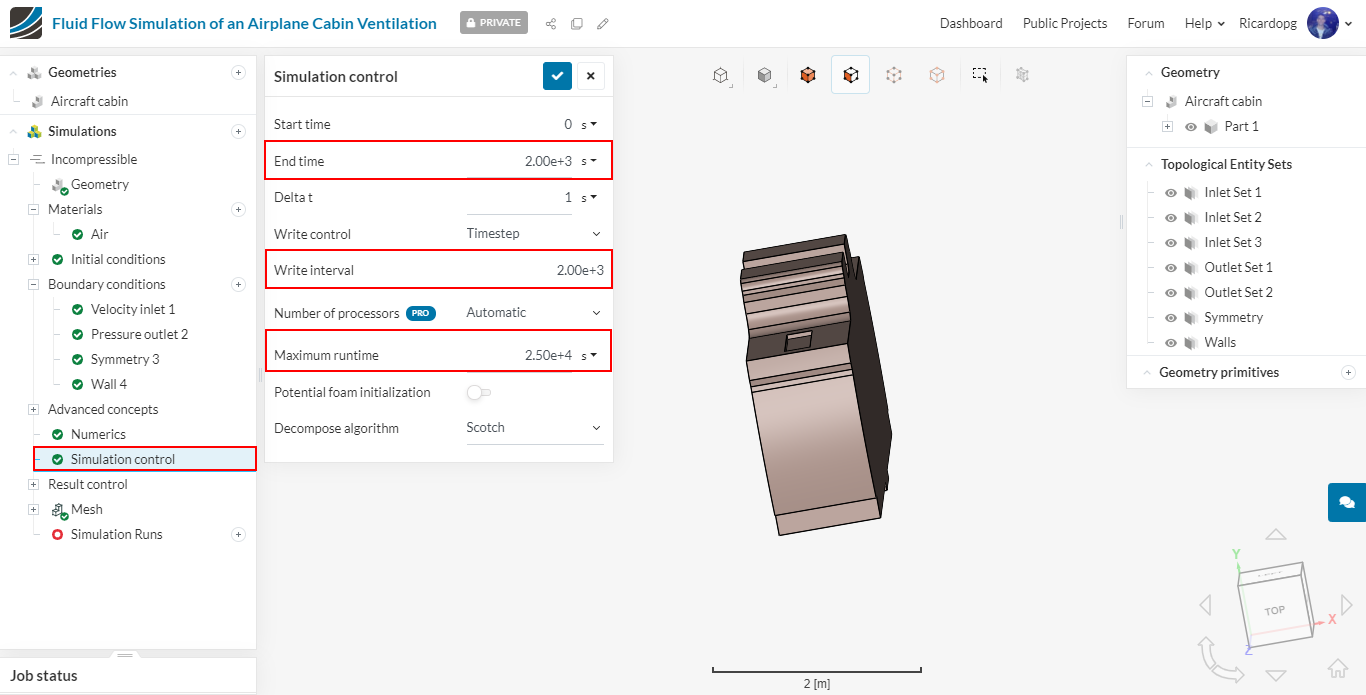Click the home view reset icon
This screenshot has width=1366, height=695.
(1337, 669)
